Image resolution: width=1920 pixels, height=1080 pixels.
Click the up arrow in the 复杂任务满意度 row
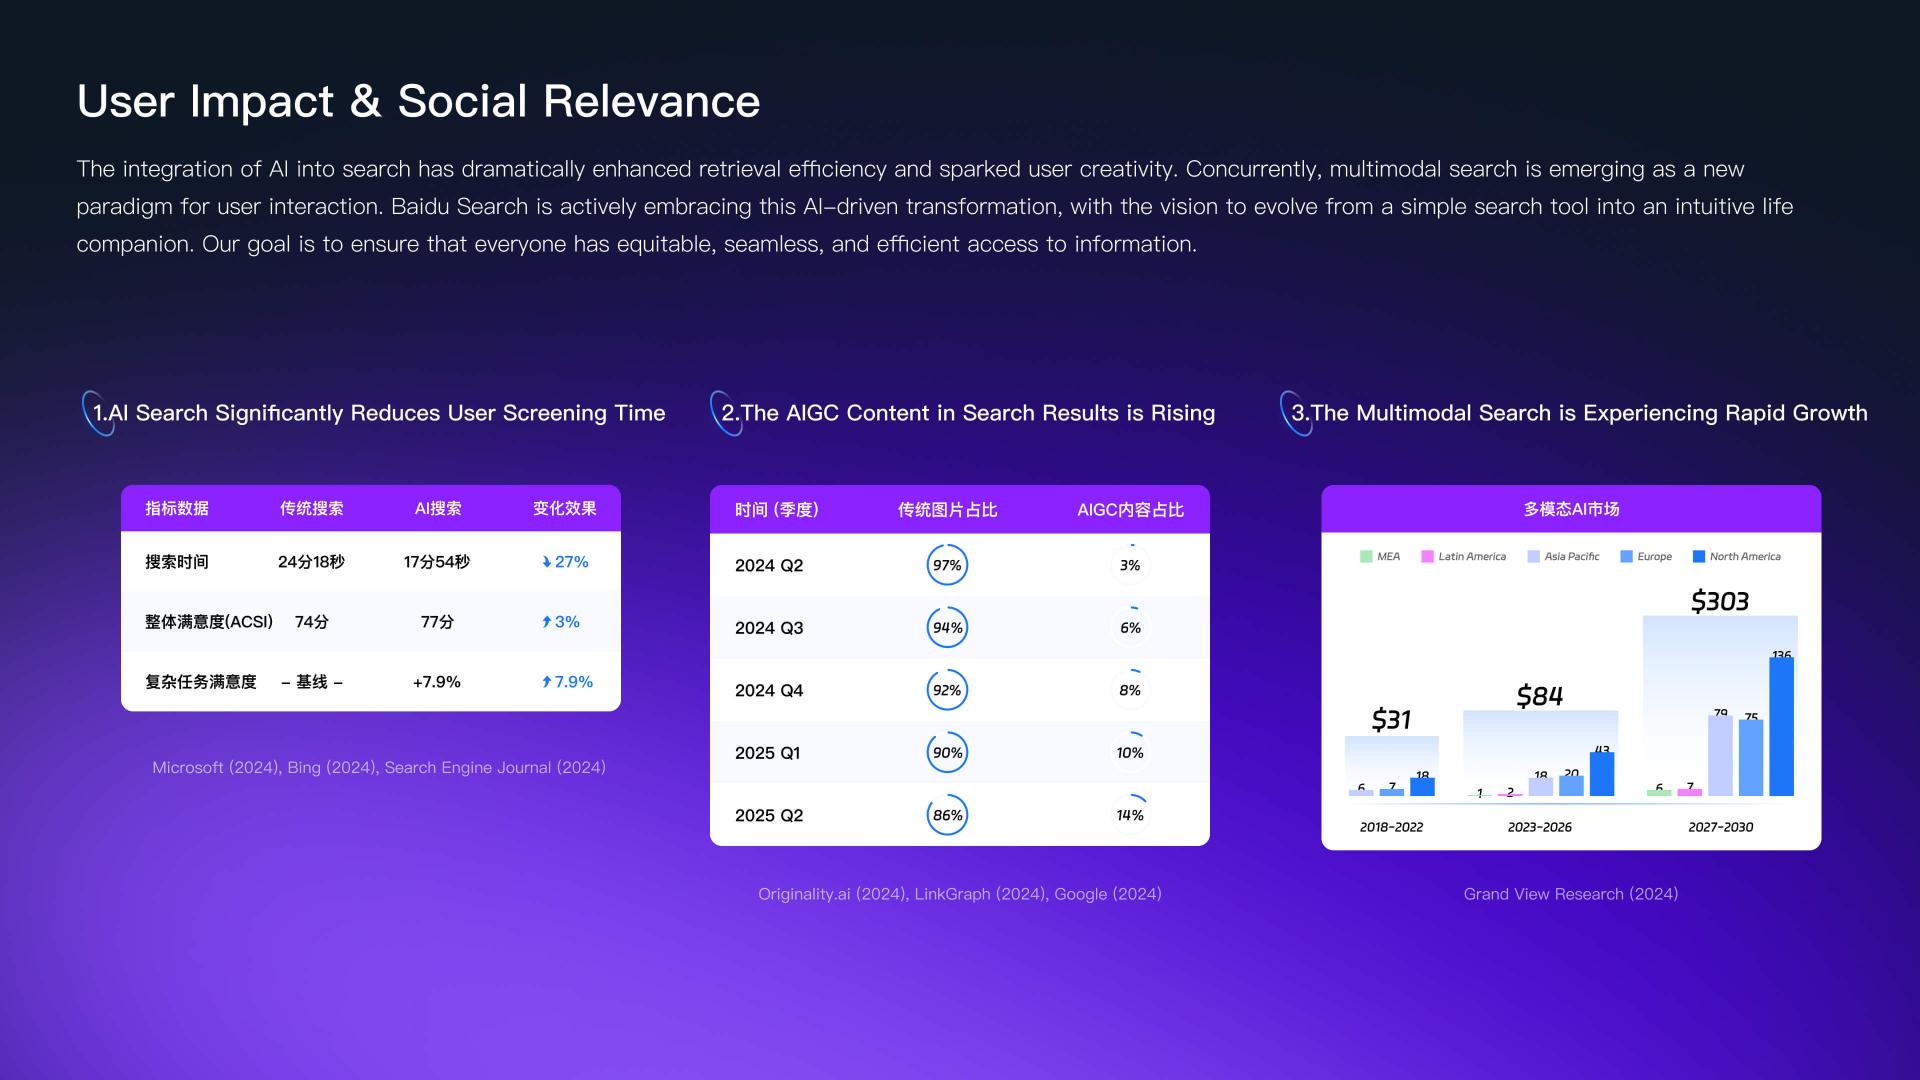click(546, 682)
